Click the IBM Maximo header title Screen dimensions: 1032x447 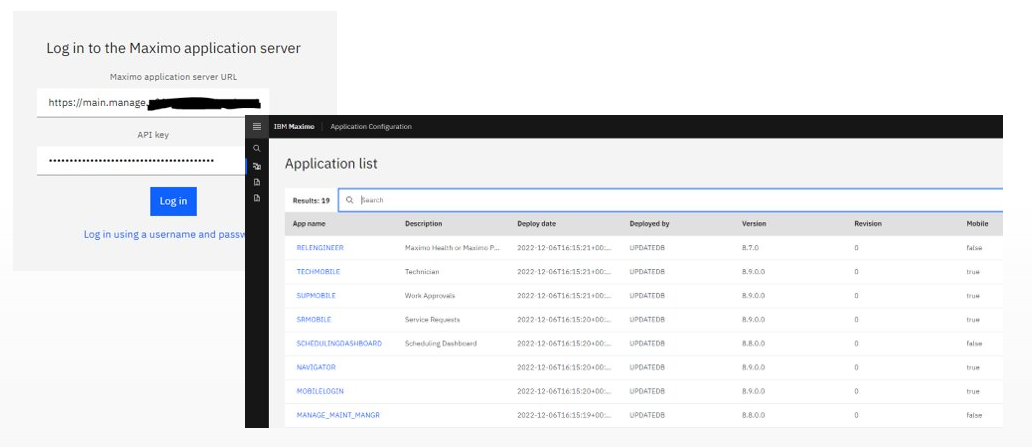[294, 126]
